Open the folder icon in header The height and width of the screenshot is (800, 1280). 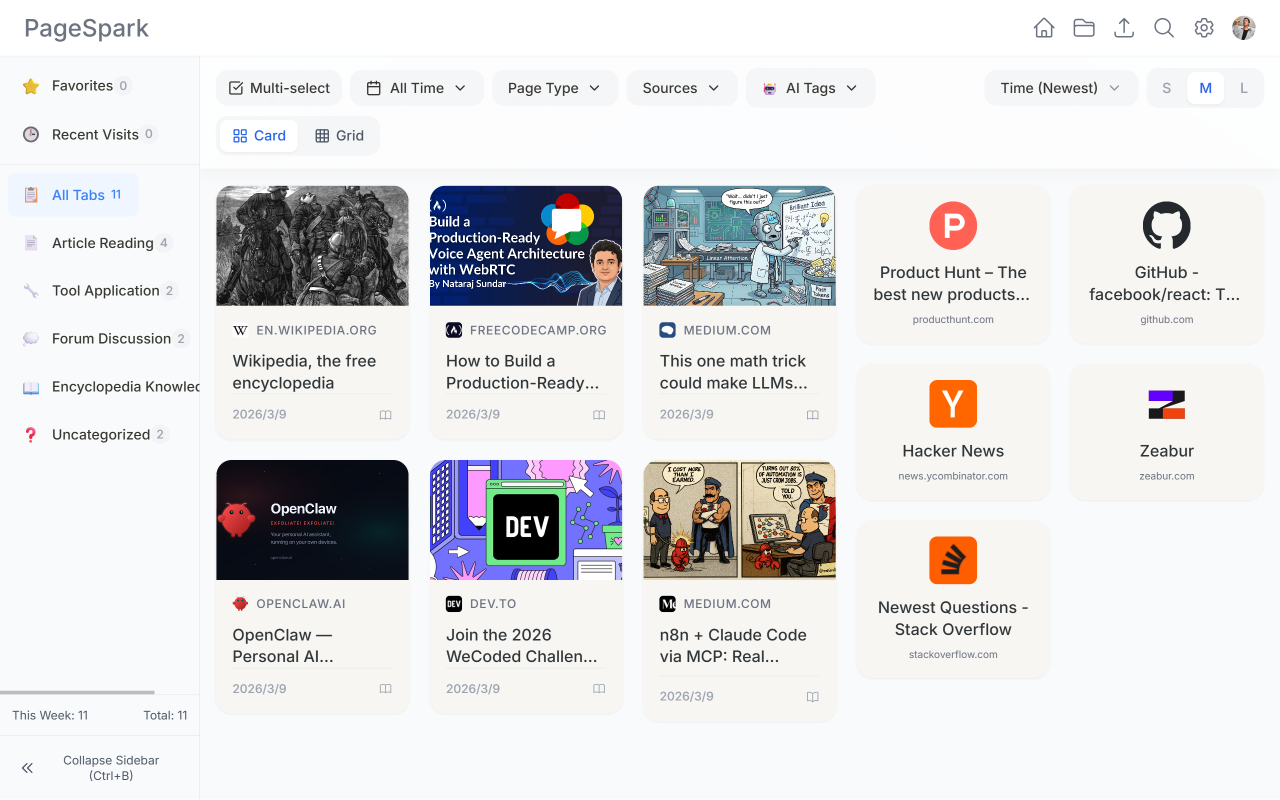(1084, 28)
